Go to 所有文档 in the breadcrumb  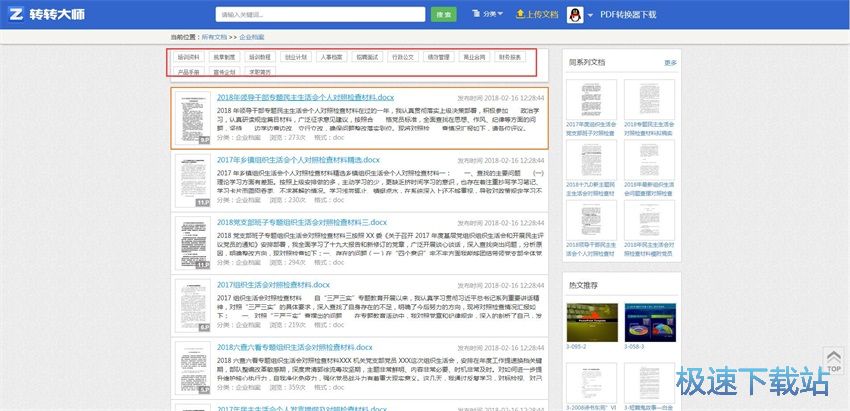click(x=214, y=37)
